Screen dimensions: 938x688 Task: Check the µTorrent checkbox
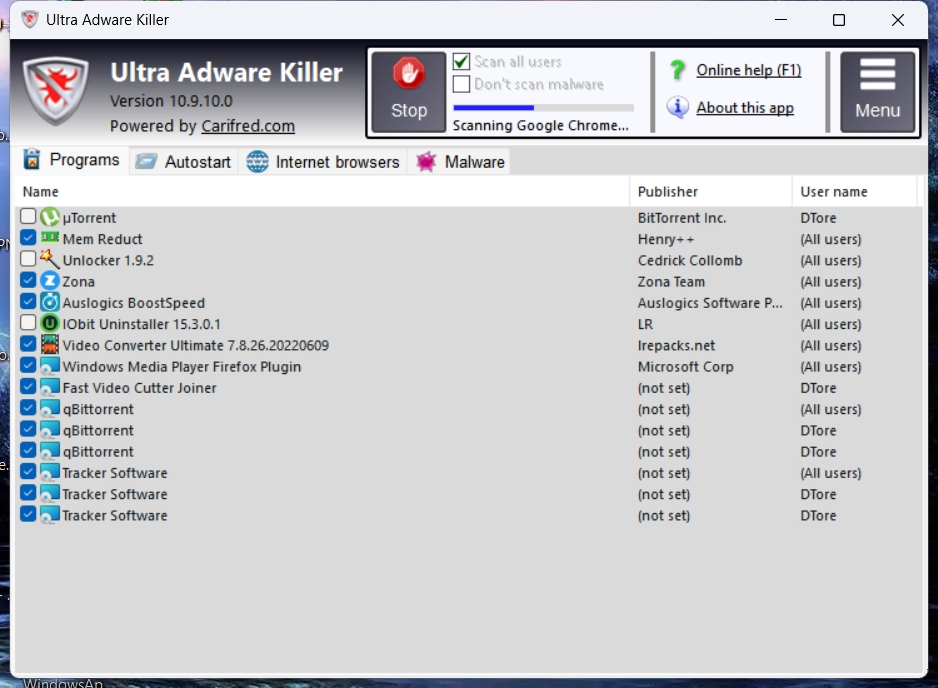coord(28,216)
